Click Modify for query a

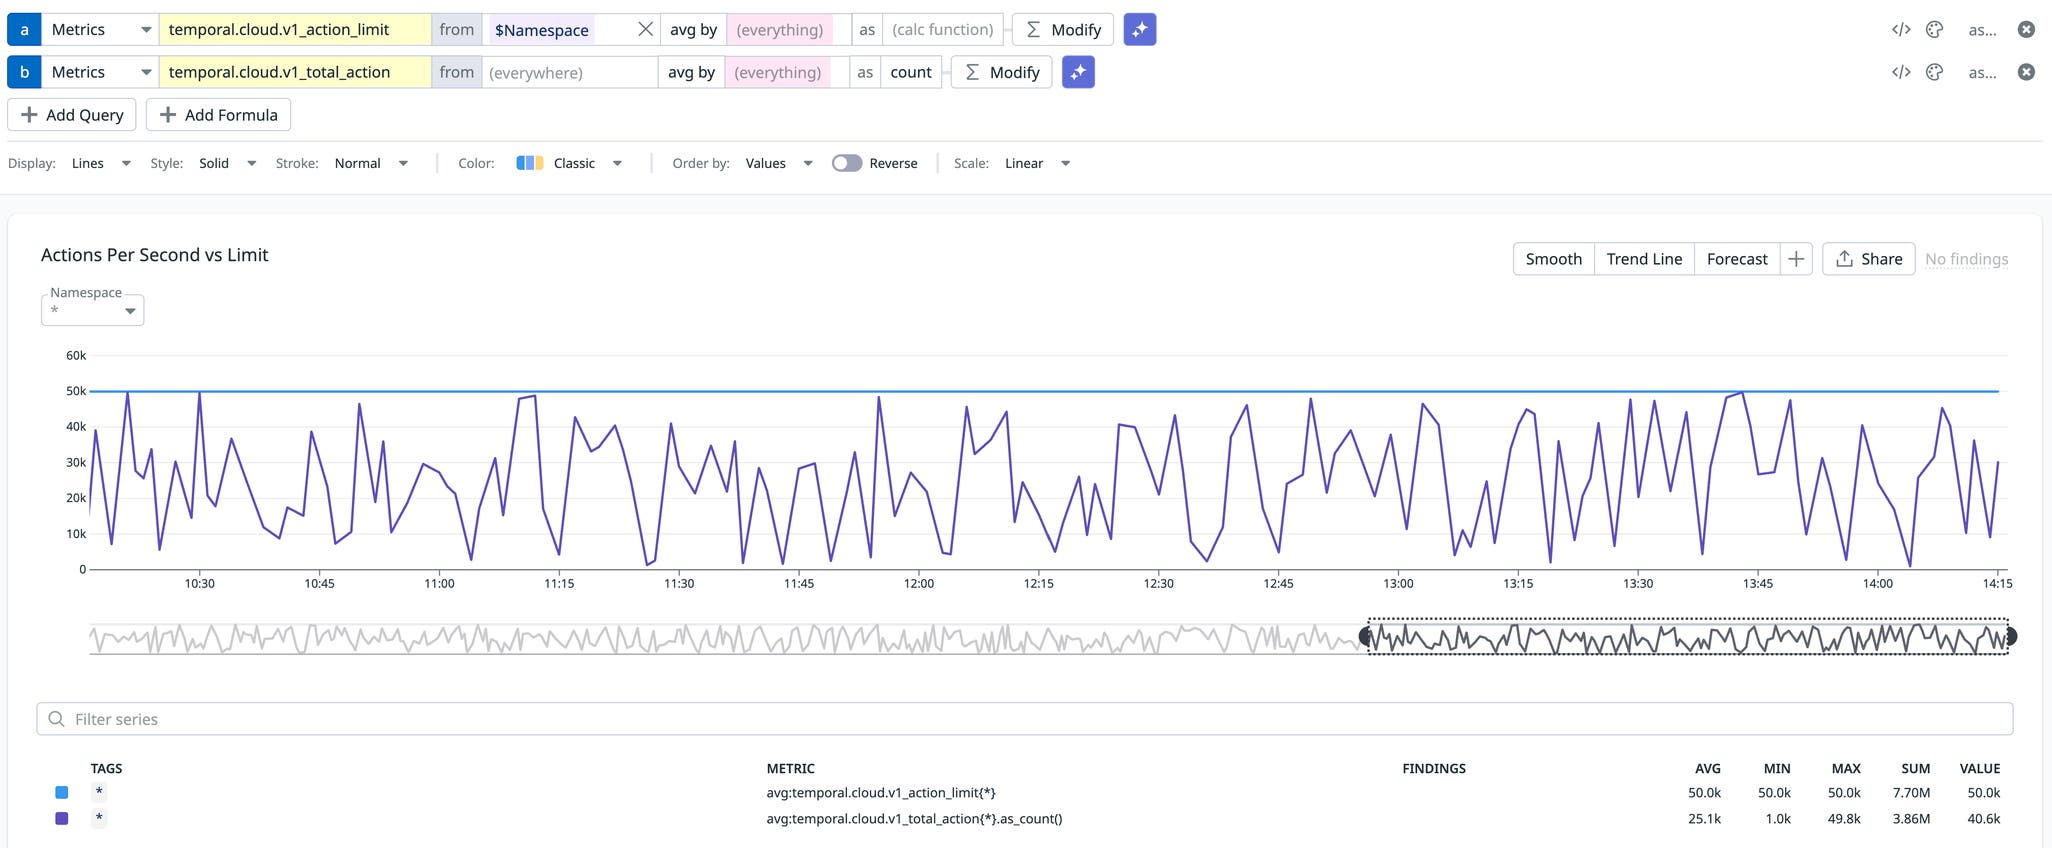(1063, 29)
